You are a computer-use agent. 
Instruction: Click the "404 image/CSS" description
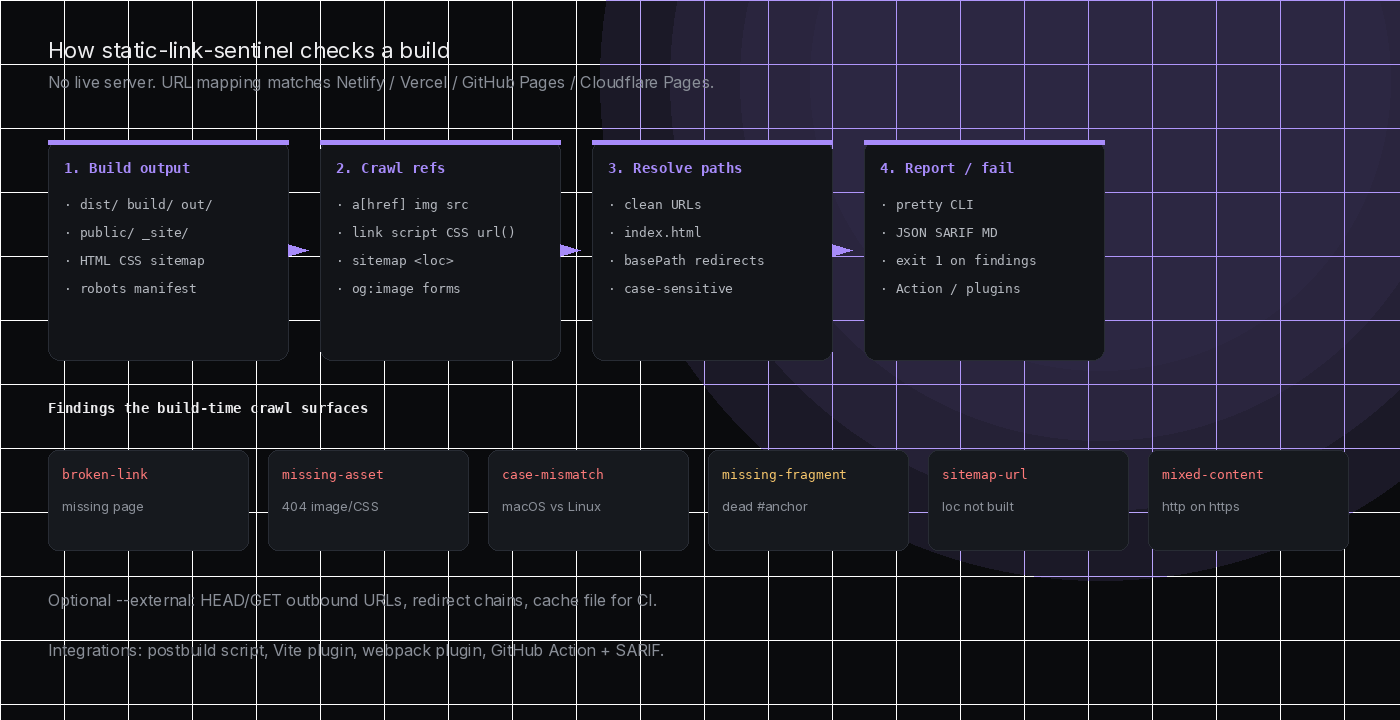pos(330,506)
